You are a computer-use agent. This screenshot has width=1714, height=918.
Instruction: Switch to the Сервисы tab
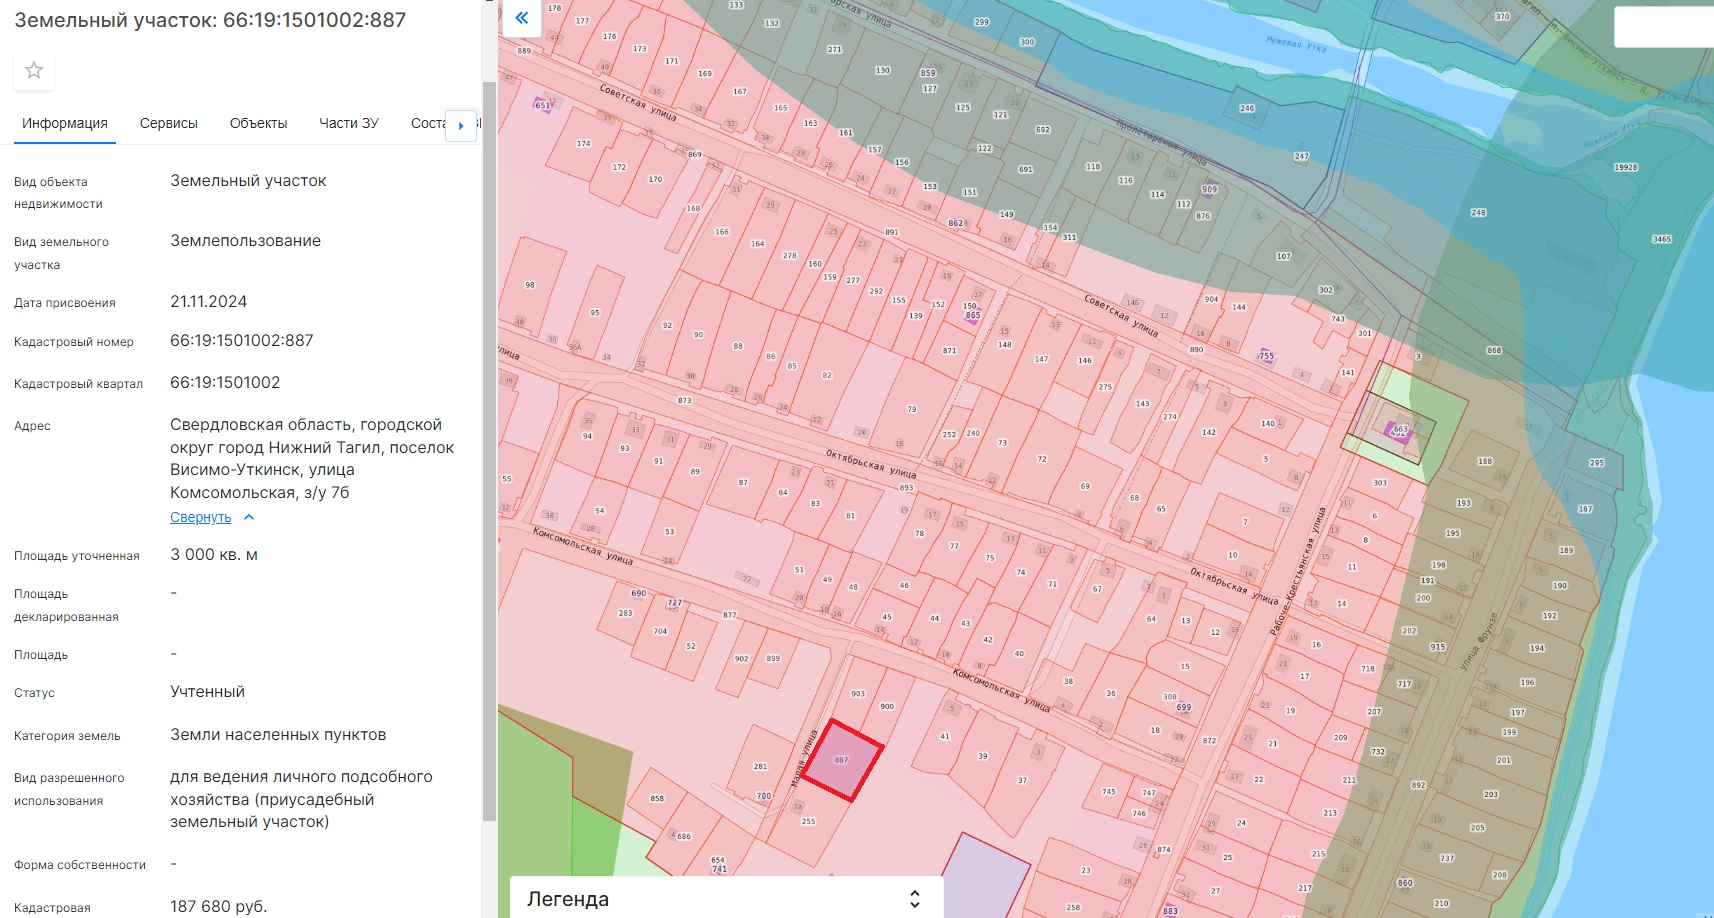[168, 123]
